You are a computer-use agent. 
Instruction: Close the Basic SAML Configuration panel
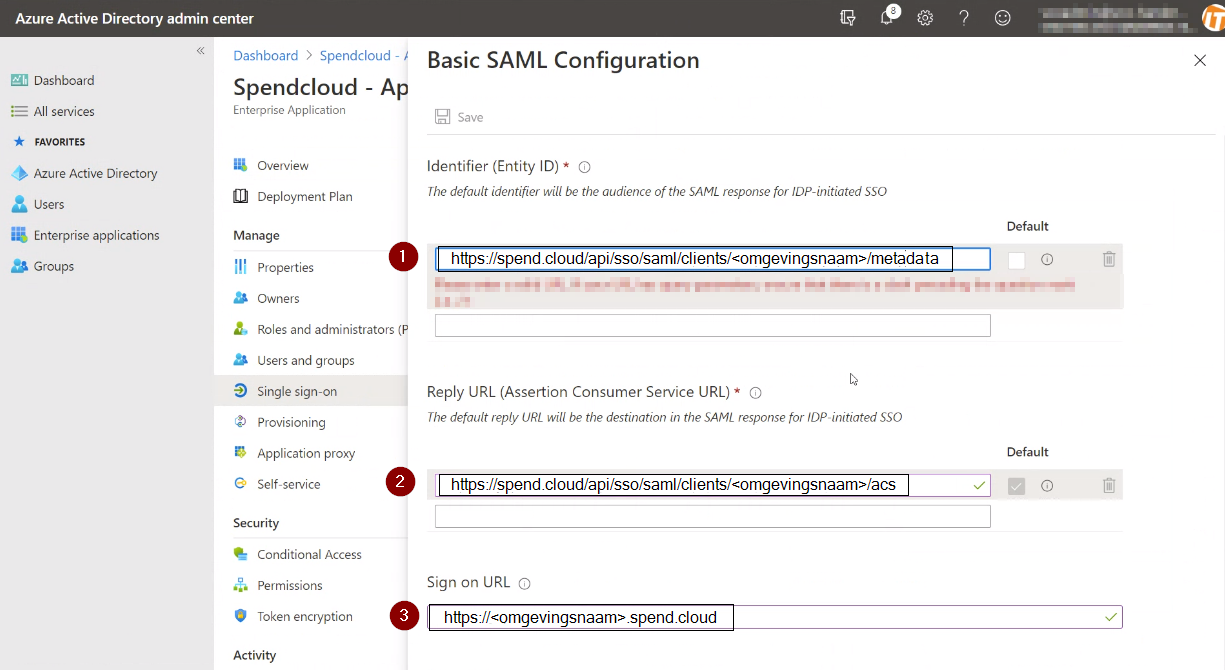coord(1200,61)
